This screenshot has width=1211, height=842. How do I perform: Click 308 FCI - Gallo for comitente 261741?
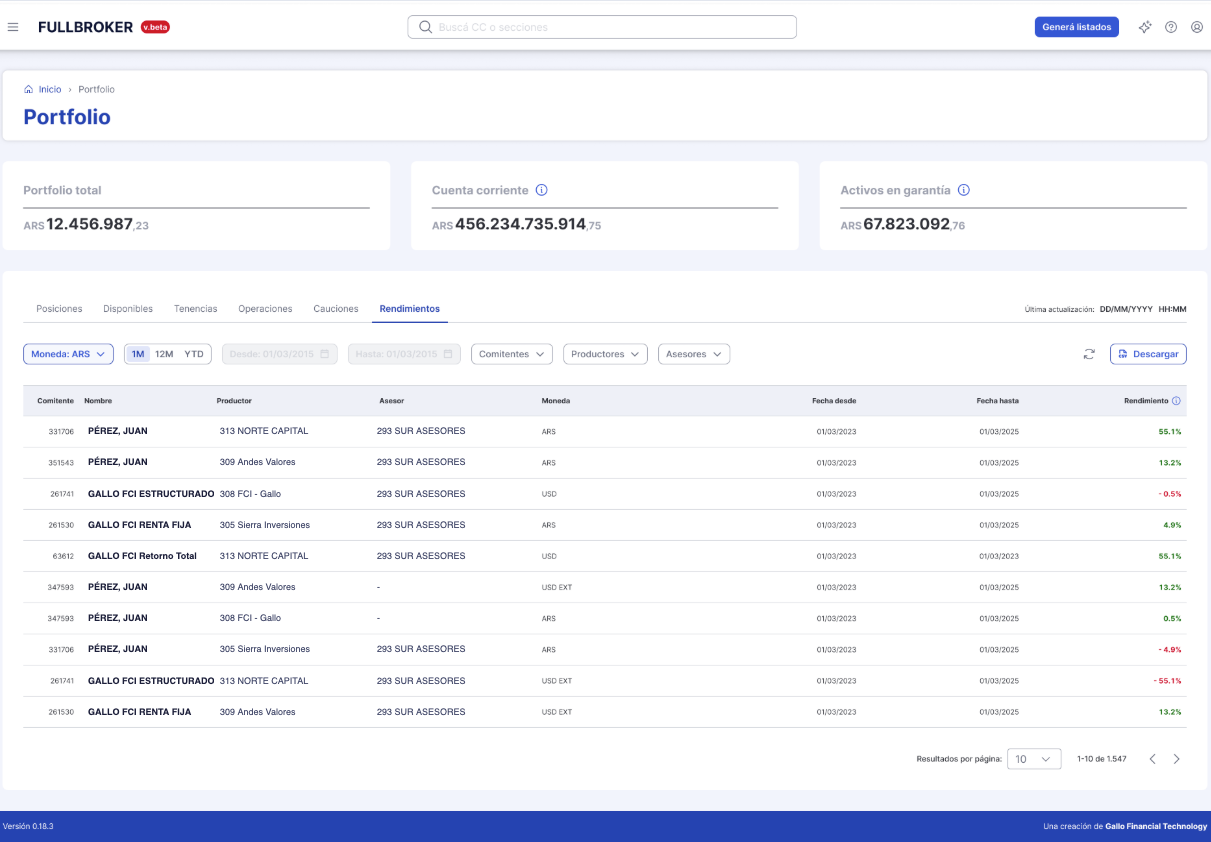[250, 494]
